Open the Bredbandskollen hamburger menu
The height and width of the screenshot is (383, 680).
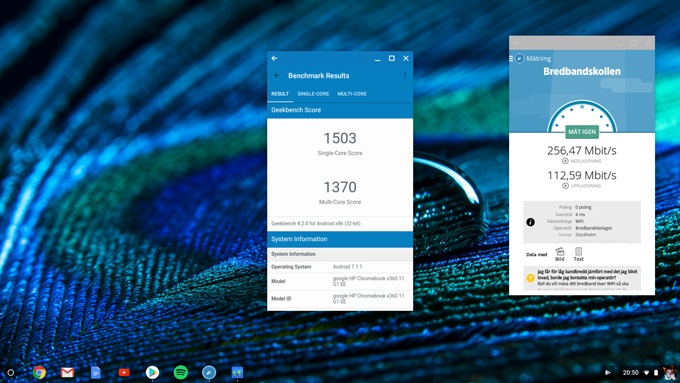(511, 59)
